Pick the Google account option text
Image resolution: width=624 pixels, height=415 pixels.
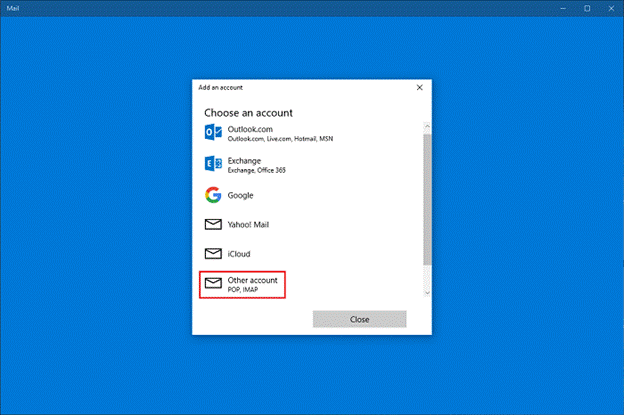point(241,195)
